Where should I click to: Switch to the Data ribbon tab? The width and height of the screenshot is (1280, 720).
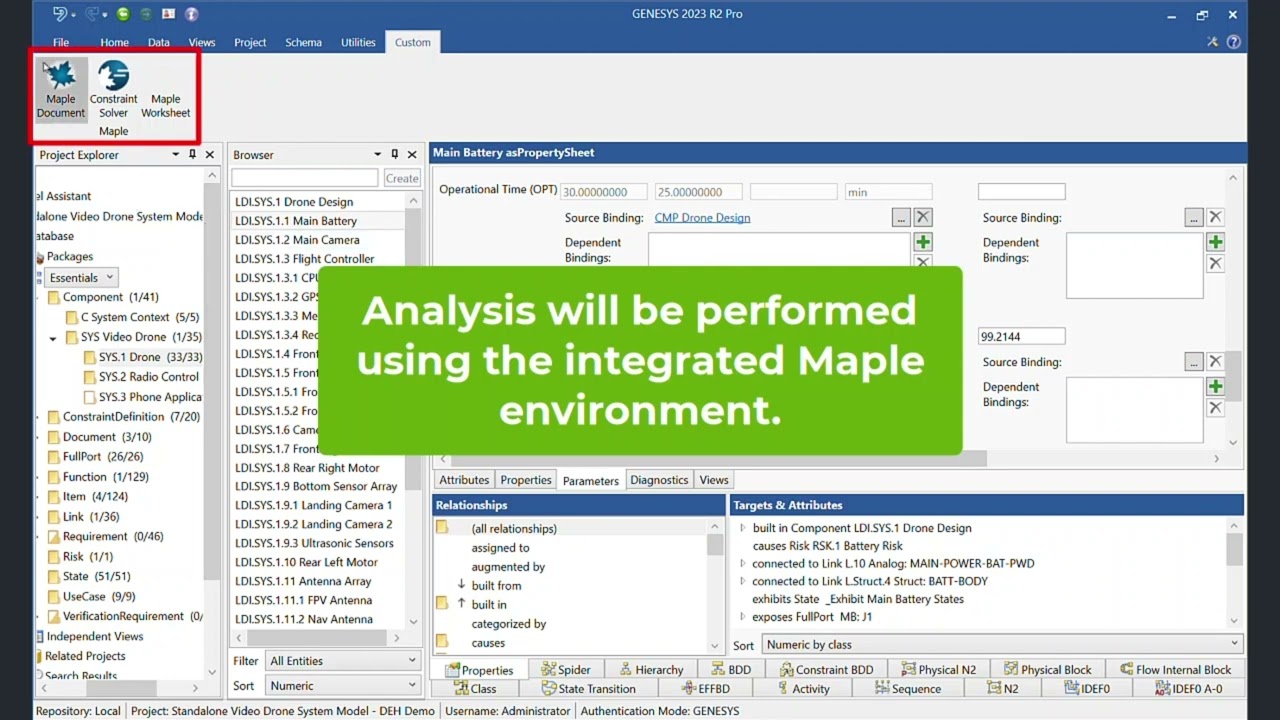pyautogui.click(x=158, y=42)
